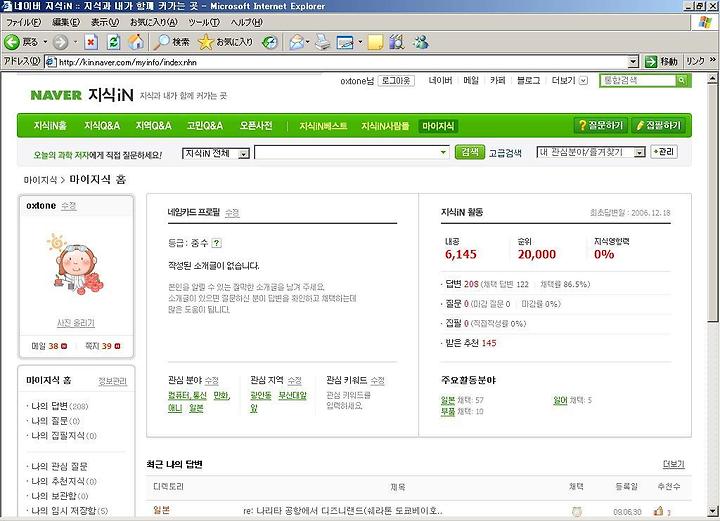
Task: Click the browser address URL field
Action: pyautogui.click(x=342, y=62)
